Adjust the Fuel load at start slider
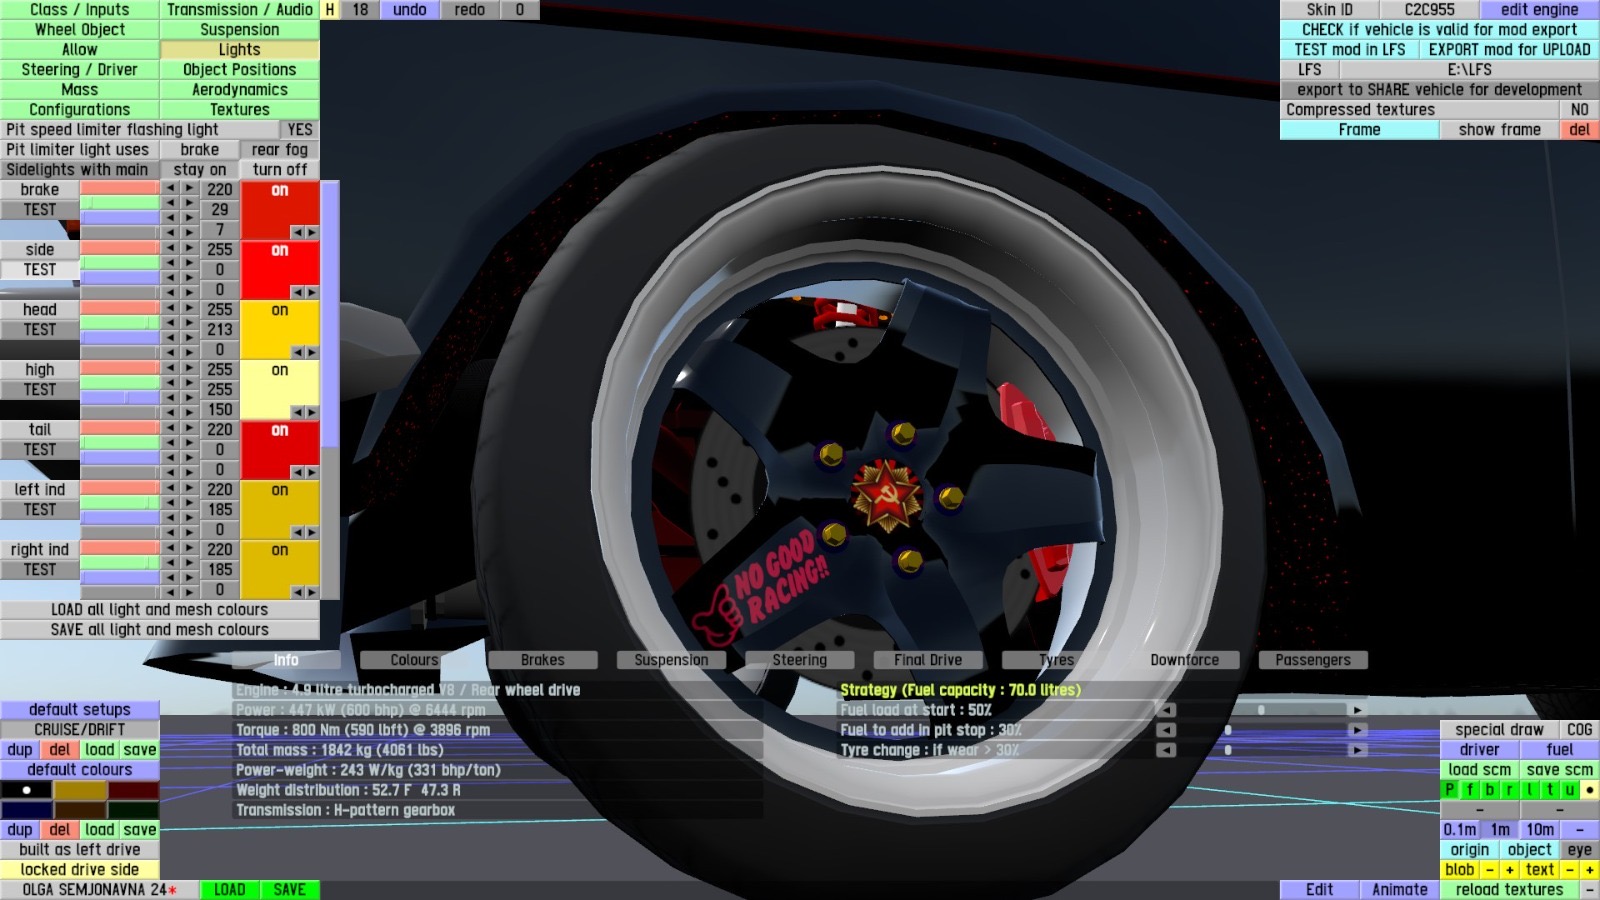This screenshot has width=1600, height=900. [x=1262, y=710]
